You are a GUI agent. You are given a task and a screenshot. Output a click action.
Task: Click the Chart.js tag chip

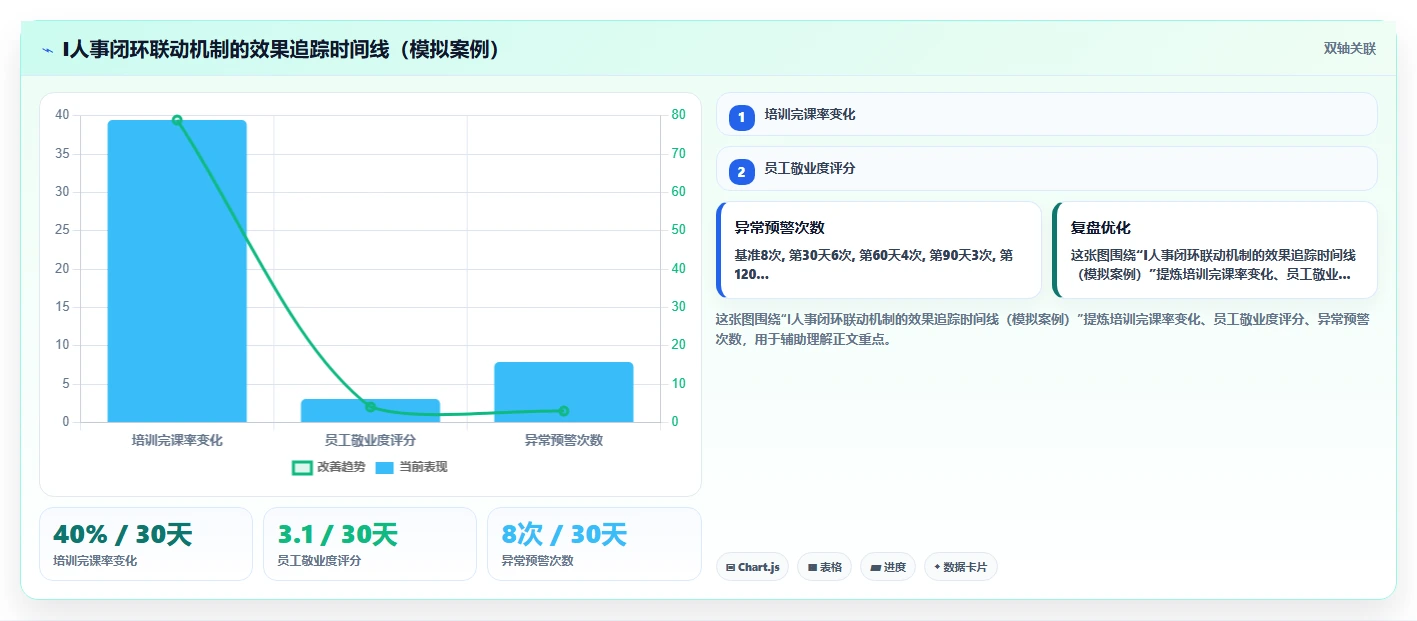[x=752, y=567]
